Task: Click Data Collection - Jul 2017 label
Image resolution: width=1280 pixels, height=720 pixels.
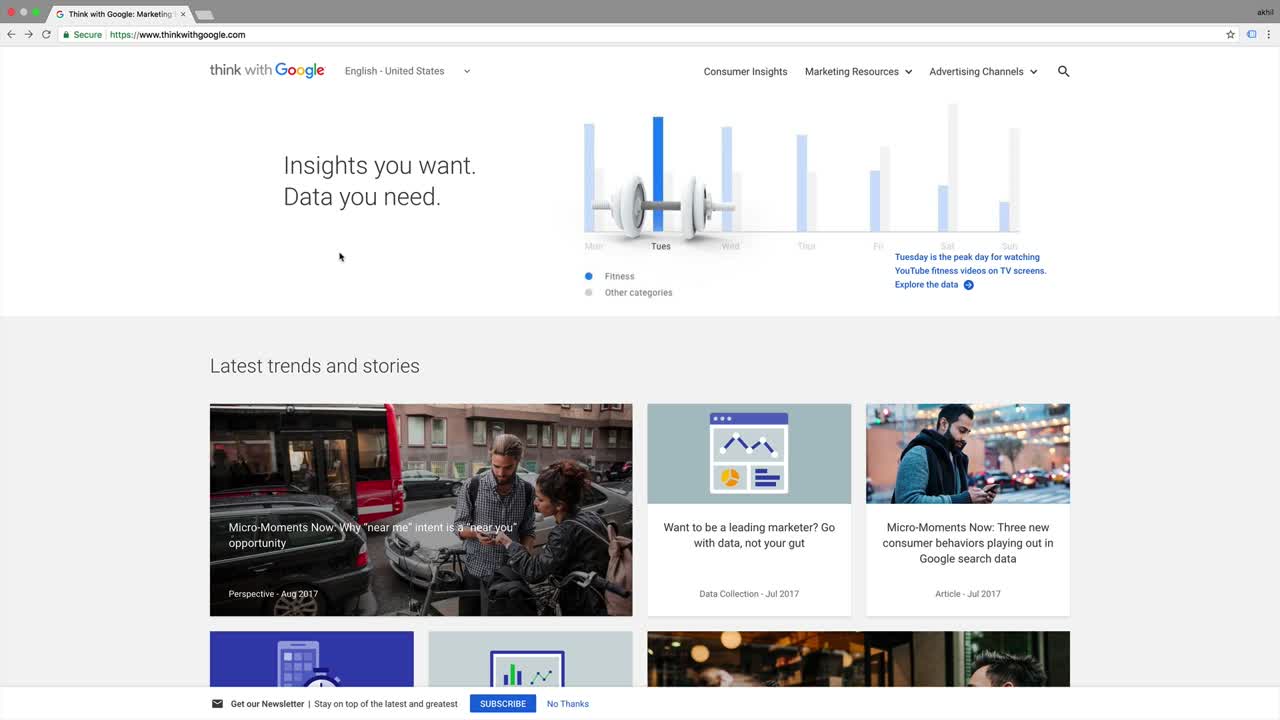Action: point(749,594)
